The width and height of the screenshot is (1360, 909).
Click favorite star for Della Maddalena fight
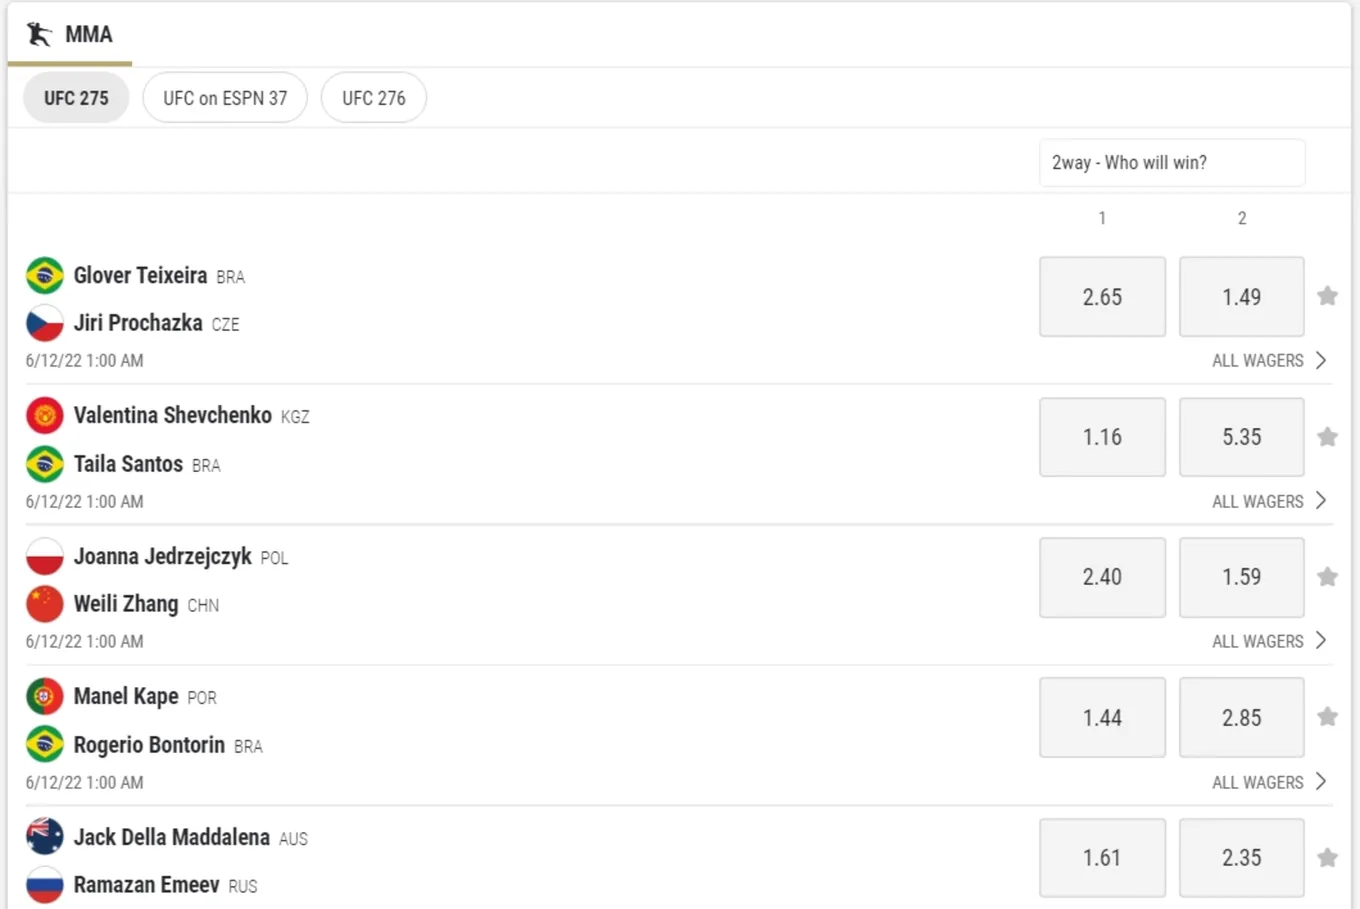pos(1327,858)
